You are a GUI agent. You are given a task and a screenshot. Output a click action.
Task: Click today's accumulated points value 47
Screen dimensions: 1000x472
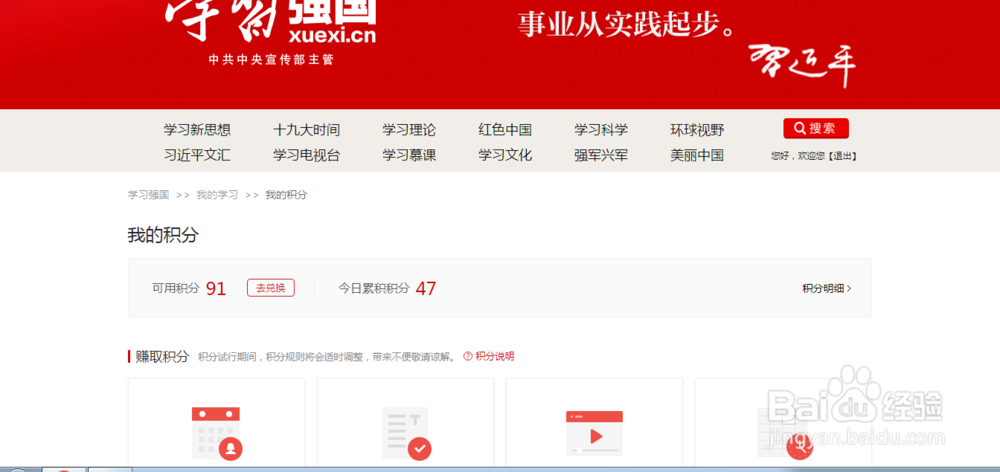click(426, 288)
